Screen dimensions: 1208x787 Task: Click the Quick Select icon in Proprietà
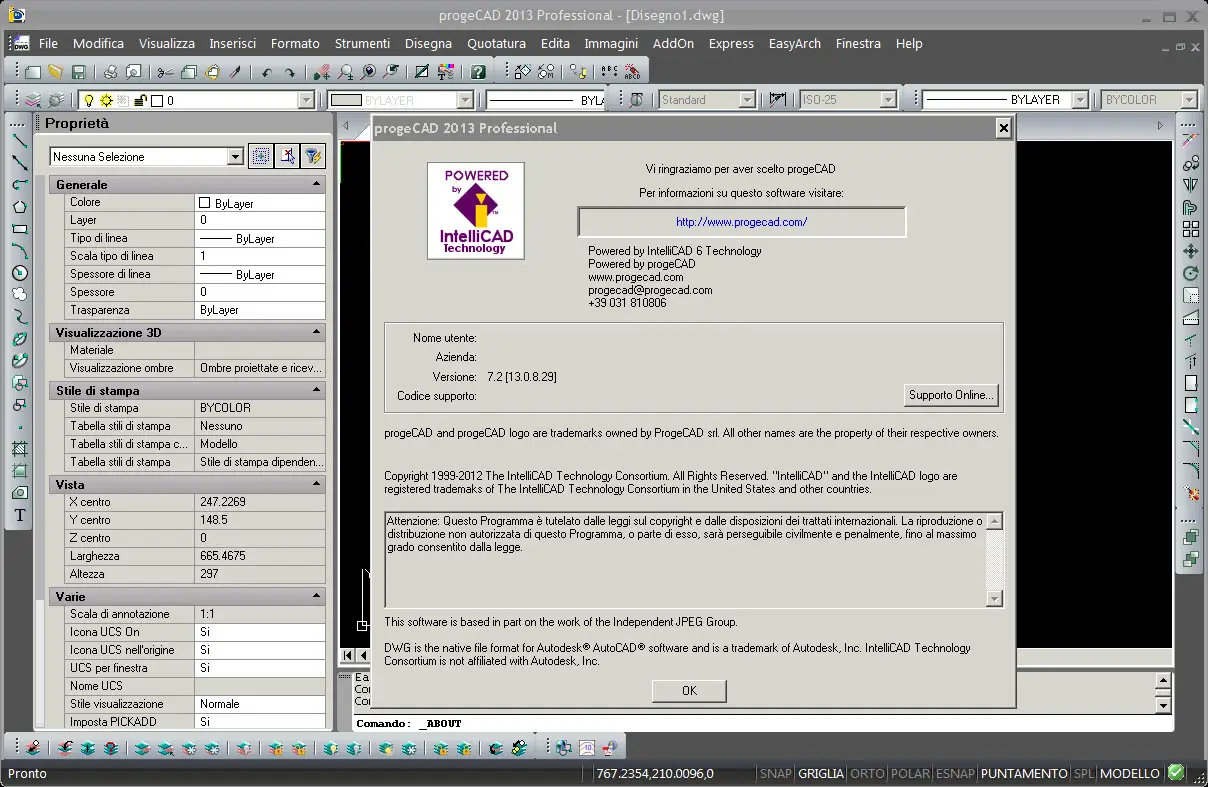click(x=261, y=156)
